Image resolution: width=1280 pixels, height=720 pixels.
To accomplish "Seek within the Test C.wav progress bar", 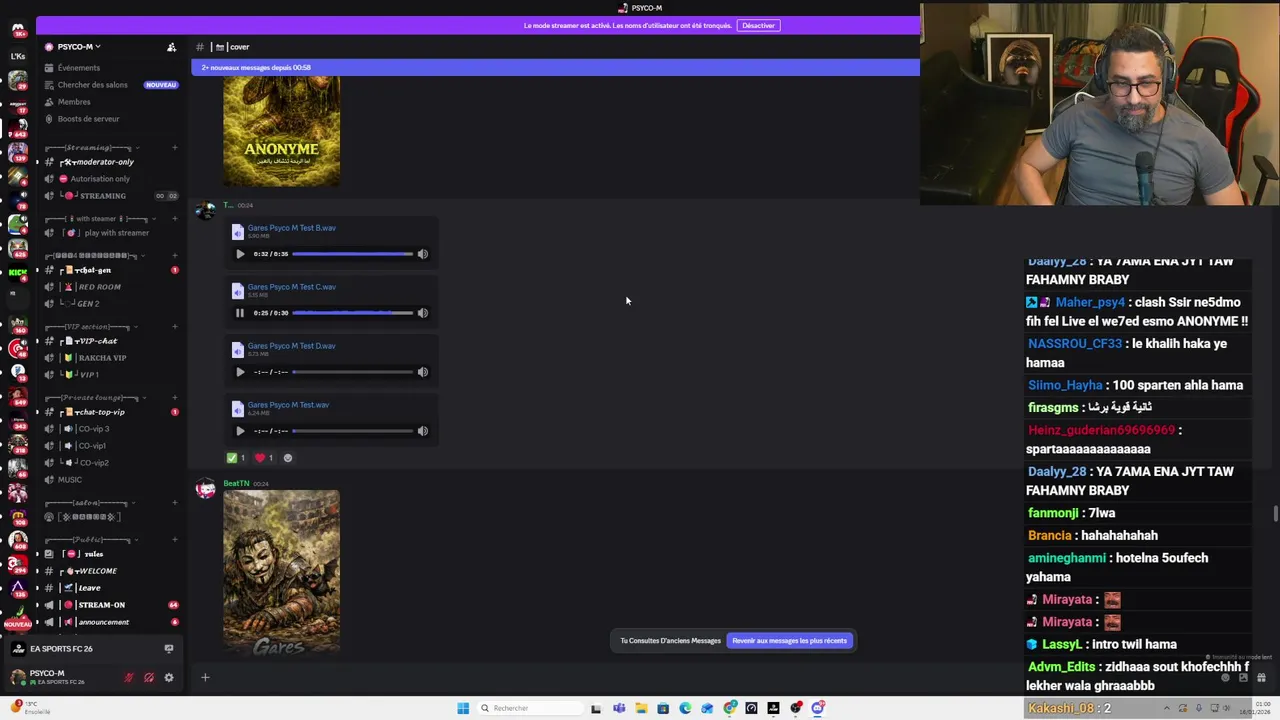I will (x=352, y=313).
